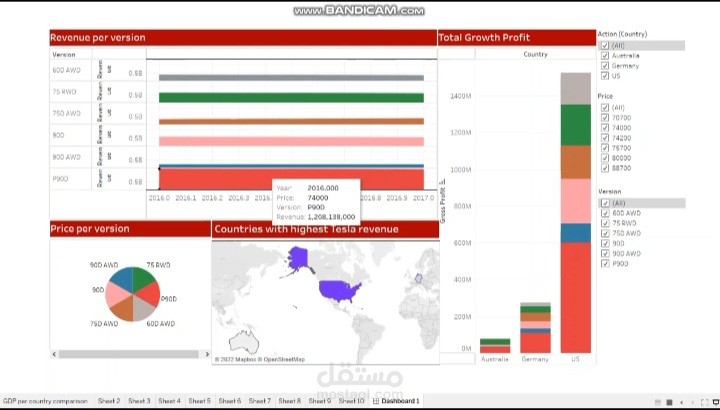Click the 'Total Growth Profit' title
Viewport: 720px width, 410px height.
pyautogui.click(x=484, y=38)
